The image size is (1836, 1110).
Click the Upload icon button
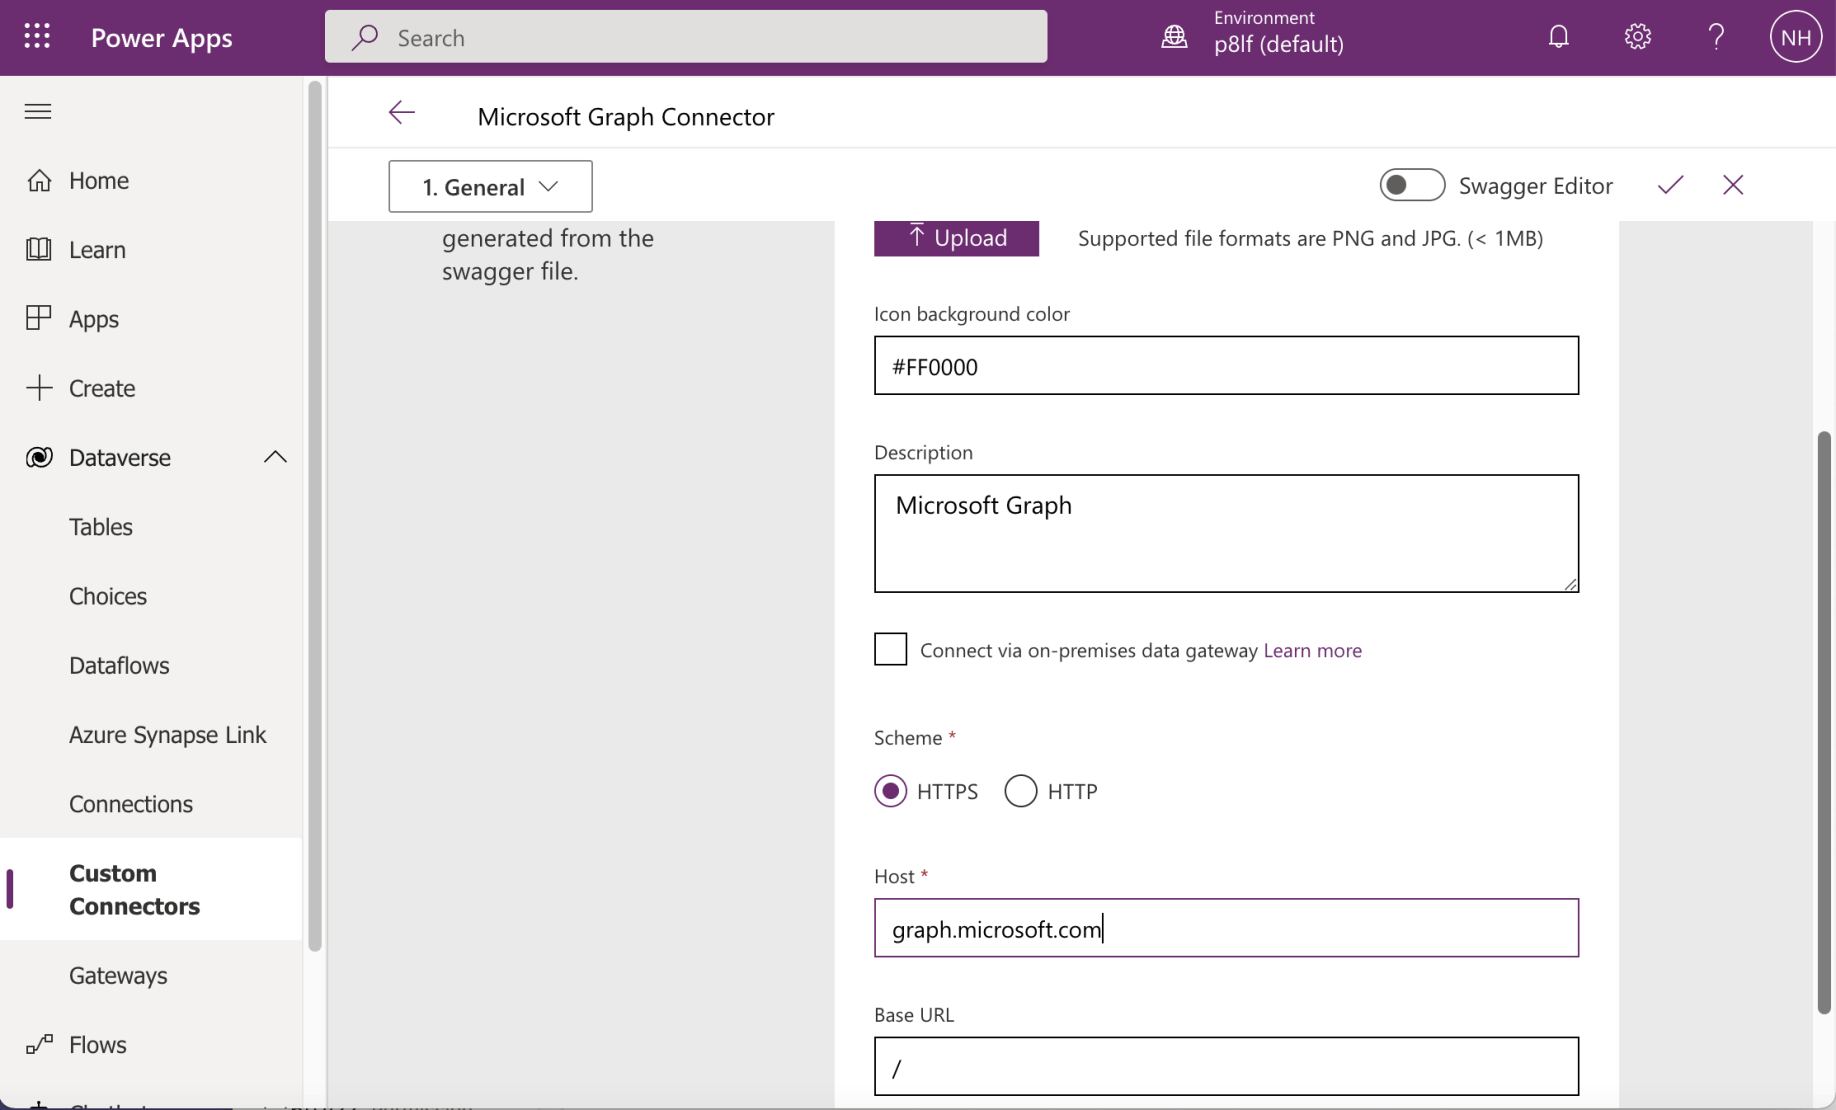click(956, 238)
